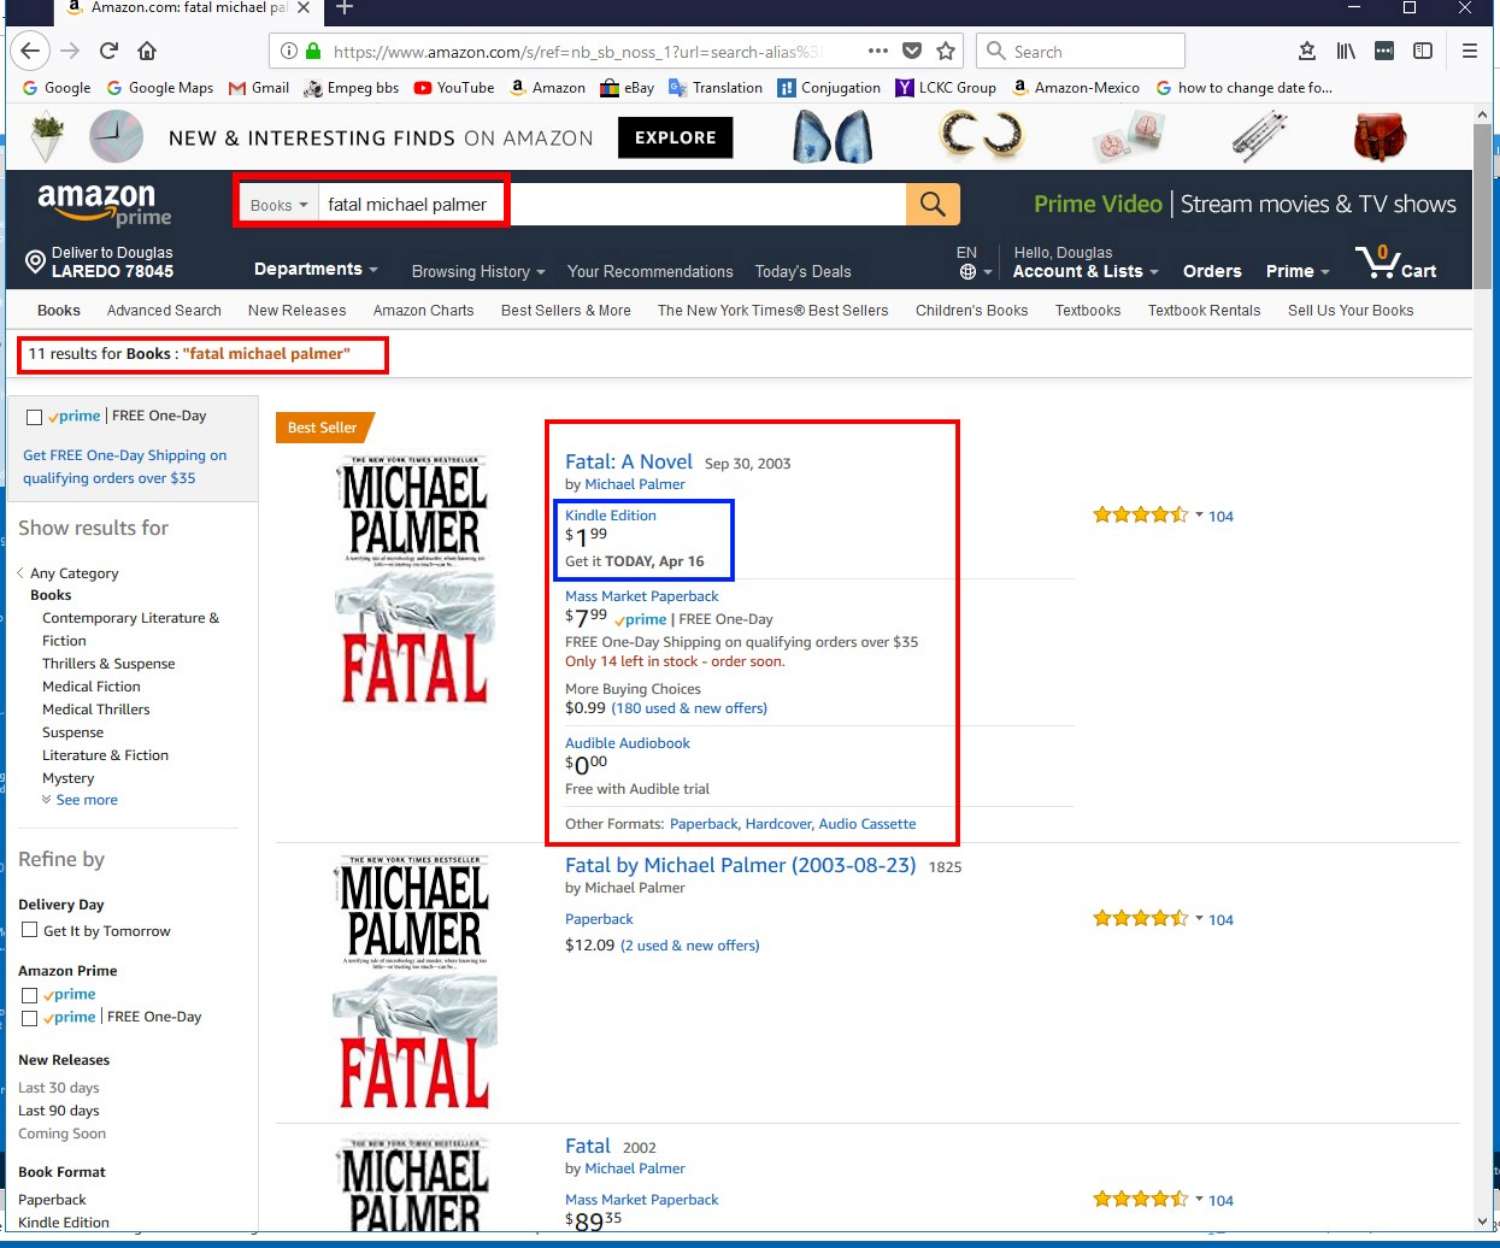Click scrollbar down arrow
This screenshot has width=1500, height=1248.
pyautogui.click(x=1482, y=1221)
